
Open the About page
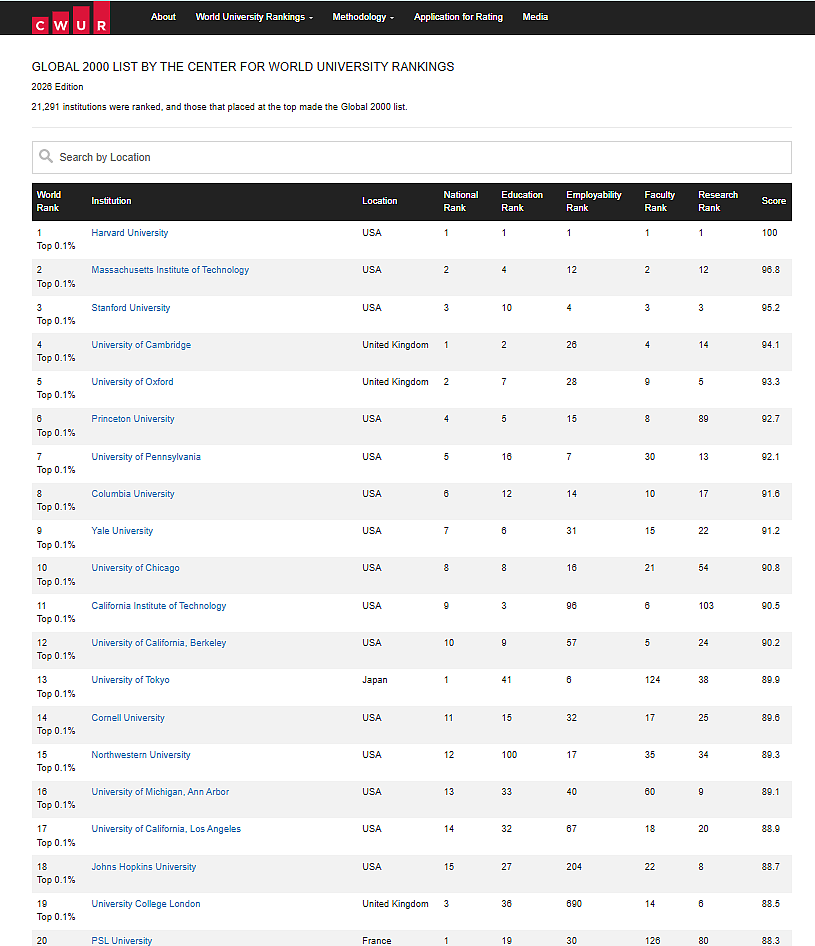pos(163,17)
